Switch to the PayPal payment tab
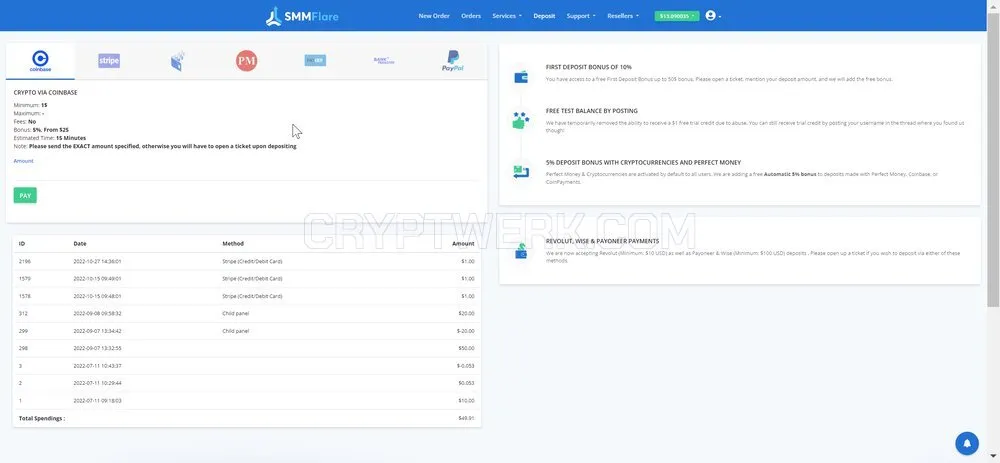 pyautogui.click(x=453, y=61)
